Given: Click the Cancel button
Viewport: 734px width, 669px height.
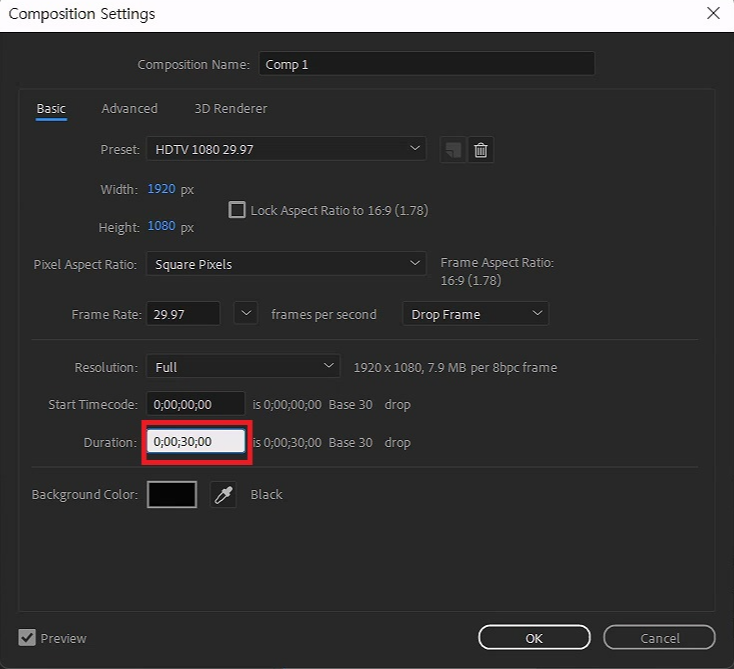Looking at the screenshot, I should [660, 638].
